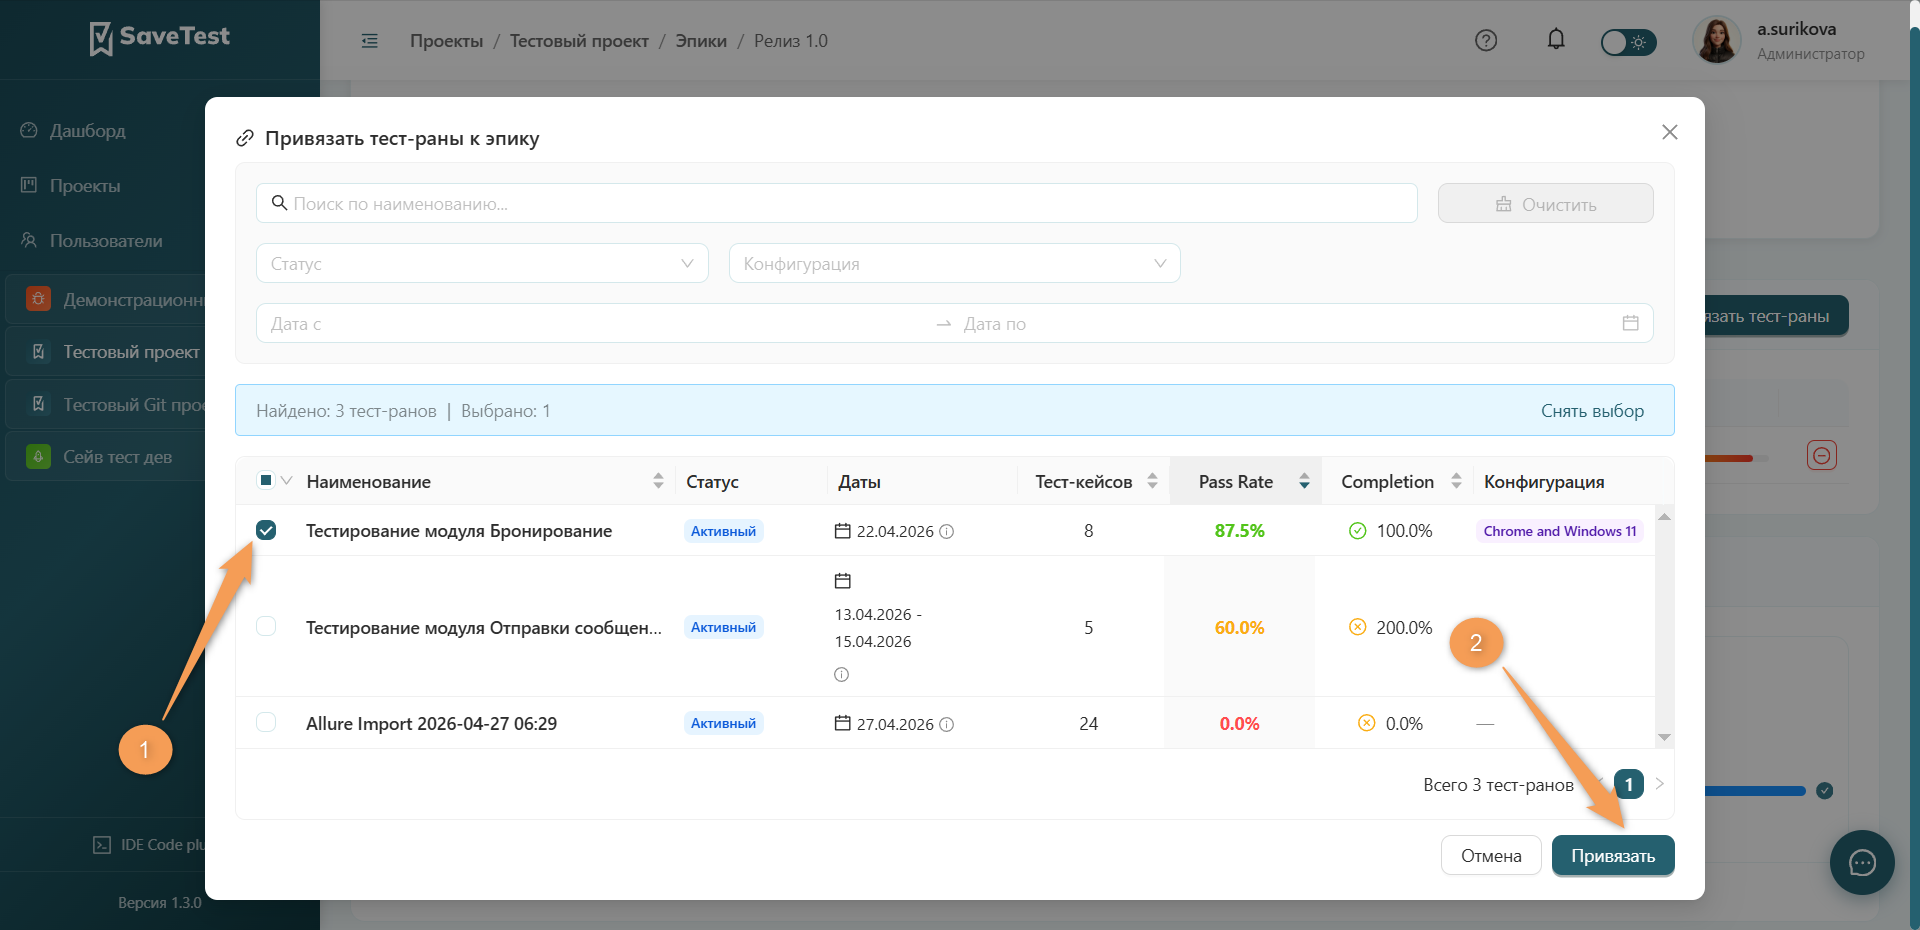Check Тестирование модуля Отправки сообщений checkbox
1920x930 pixels.
tap(266, 626)
